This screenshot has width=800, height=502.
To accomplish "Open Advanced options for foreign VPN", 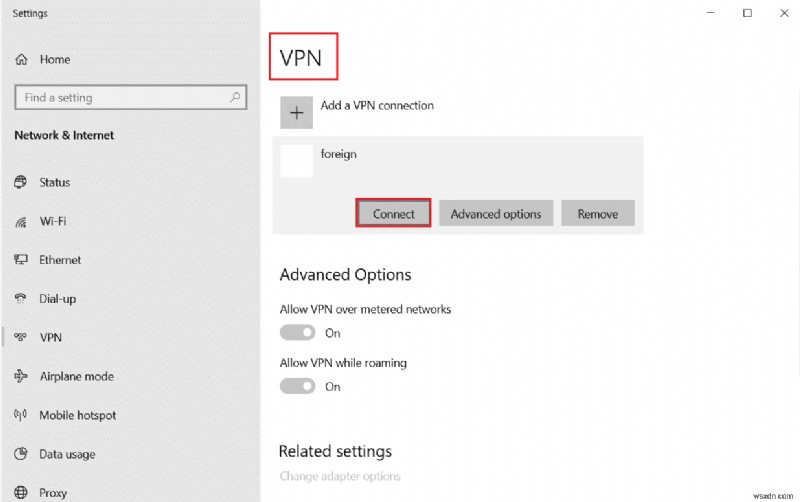I will pyautogui.click(x=496, y=214).
